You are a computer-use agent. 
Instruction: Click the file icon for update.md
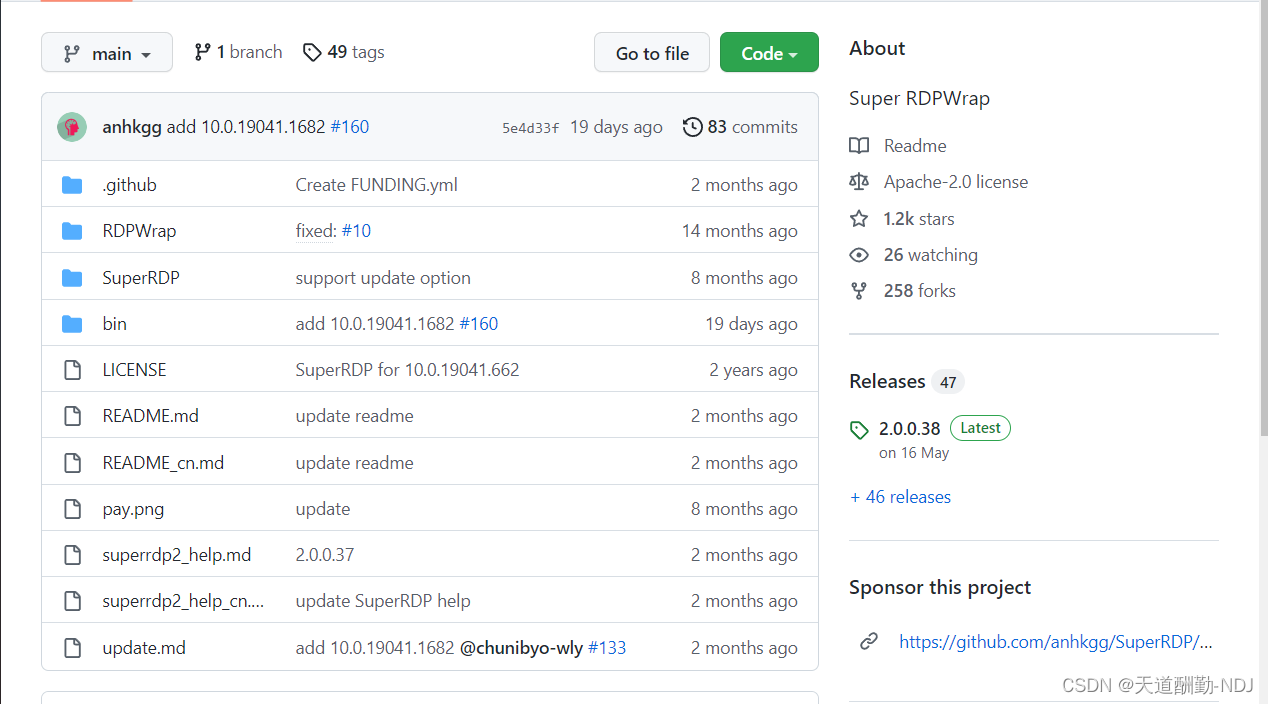[x=72, y=648]
